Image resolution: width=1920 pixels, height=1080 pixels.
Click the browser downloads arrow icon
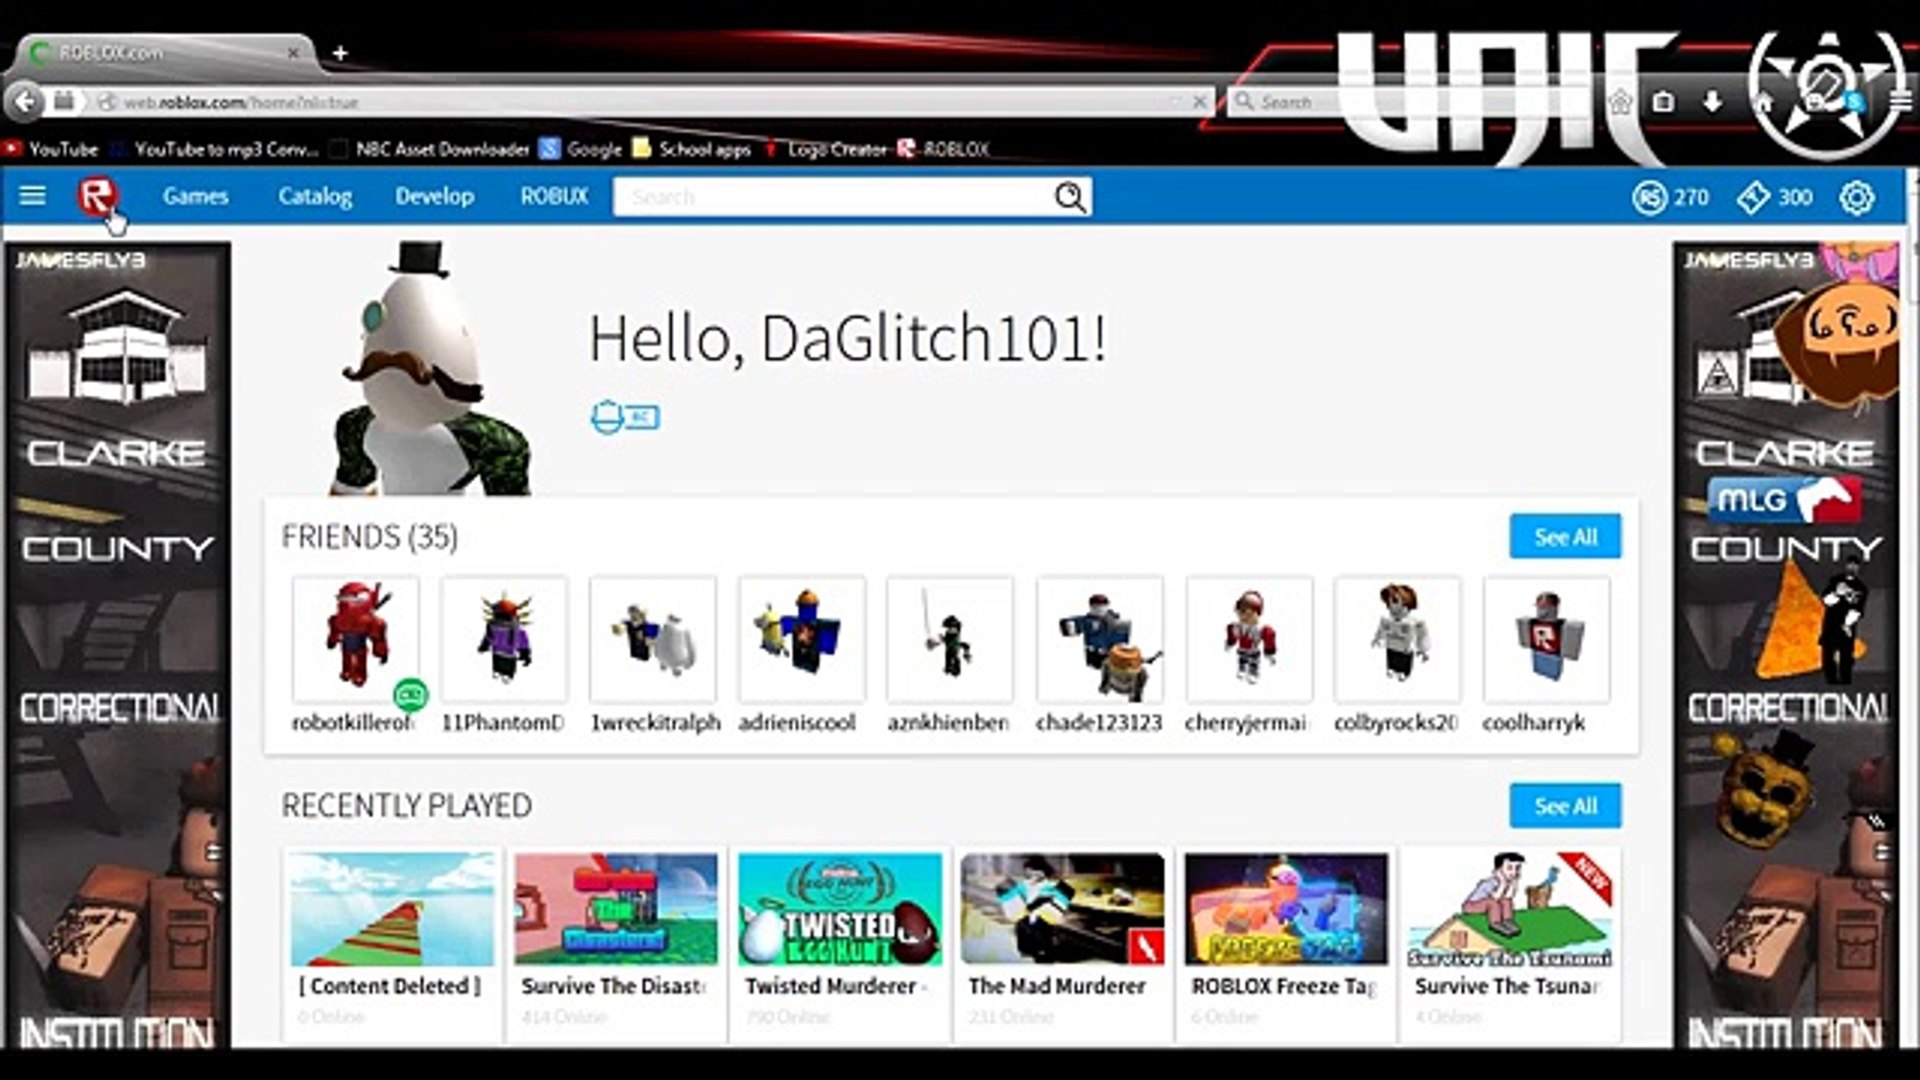(x=1712, y=101)
